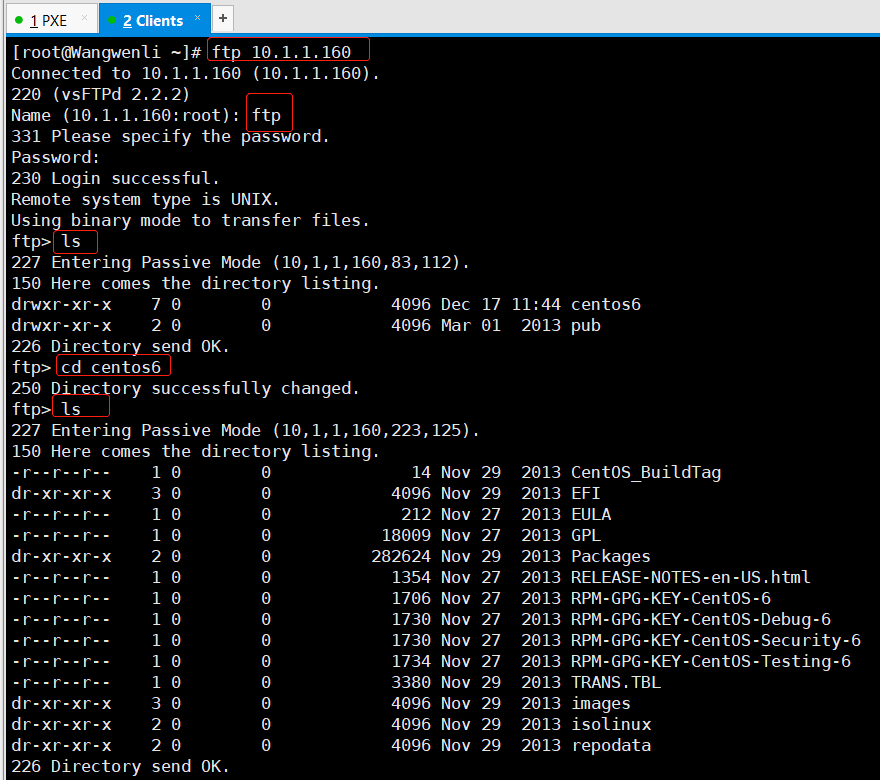
Task: Click the '220 (vsFTPd 2.2.2)' line
Action: (x=100, y=94)
